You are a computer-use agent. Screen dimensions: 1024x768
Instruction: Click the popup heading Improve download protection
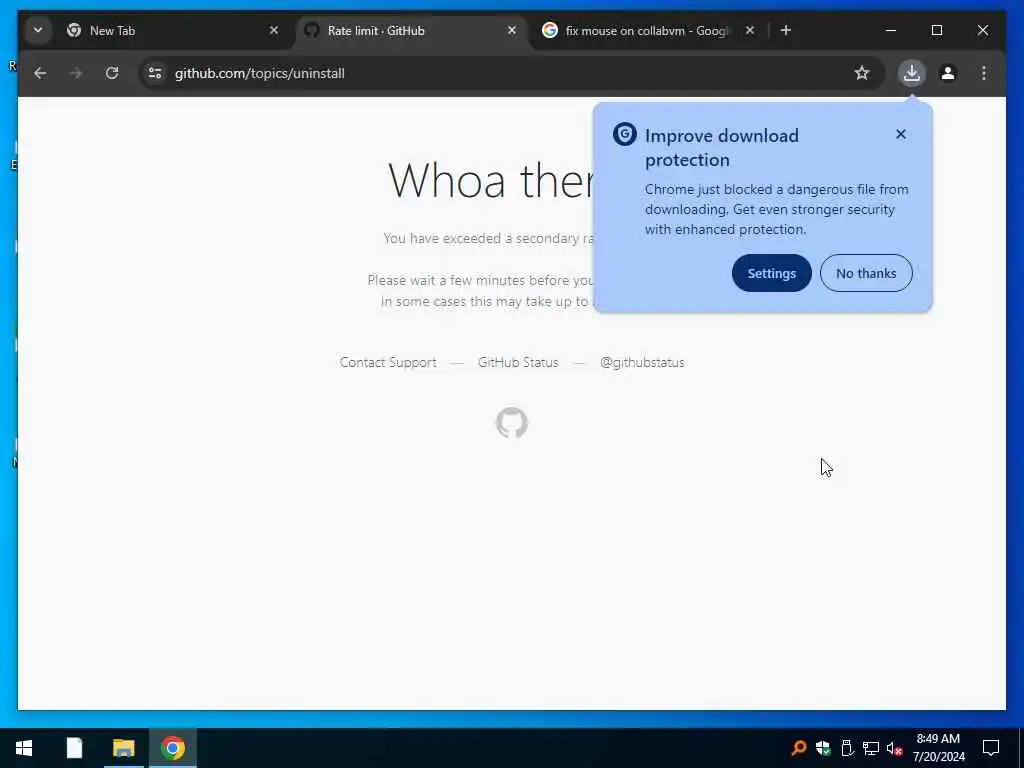point(722,148)
